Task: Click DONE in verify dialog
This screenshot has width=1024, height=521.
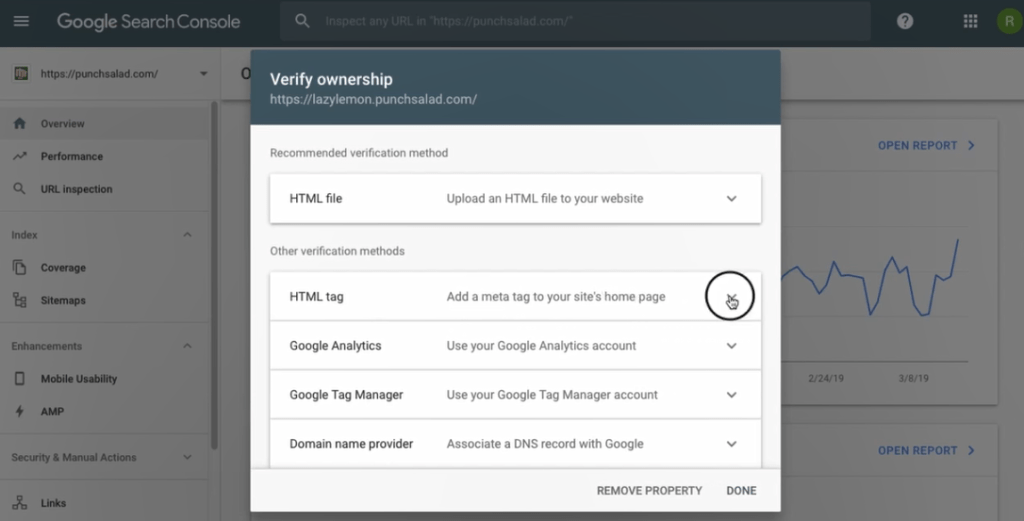Action: click(741, 490)
